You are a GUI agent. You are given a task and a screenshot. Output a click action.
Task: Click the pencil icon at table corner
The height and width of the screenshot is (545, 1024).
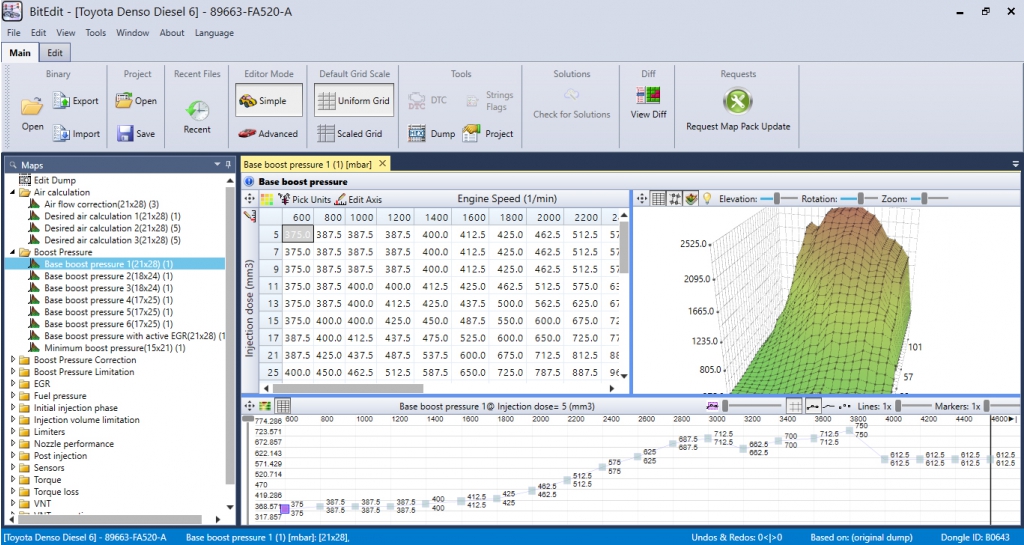click(249, 216)
